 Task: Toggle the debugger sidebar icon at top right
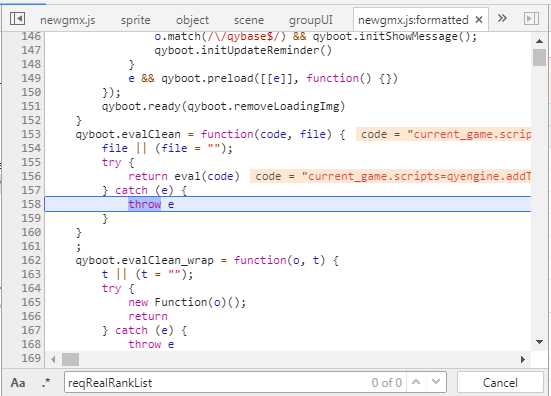(x=531, y=19)
